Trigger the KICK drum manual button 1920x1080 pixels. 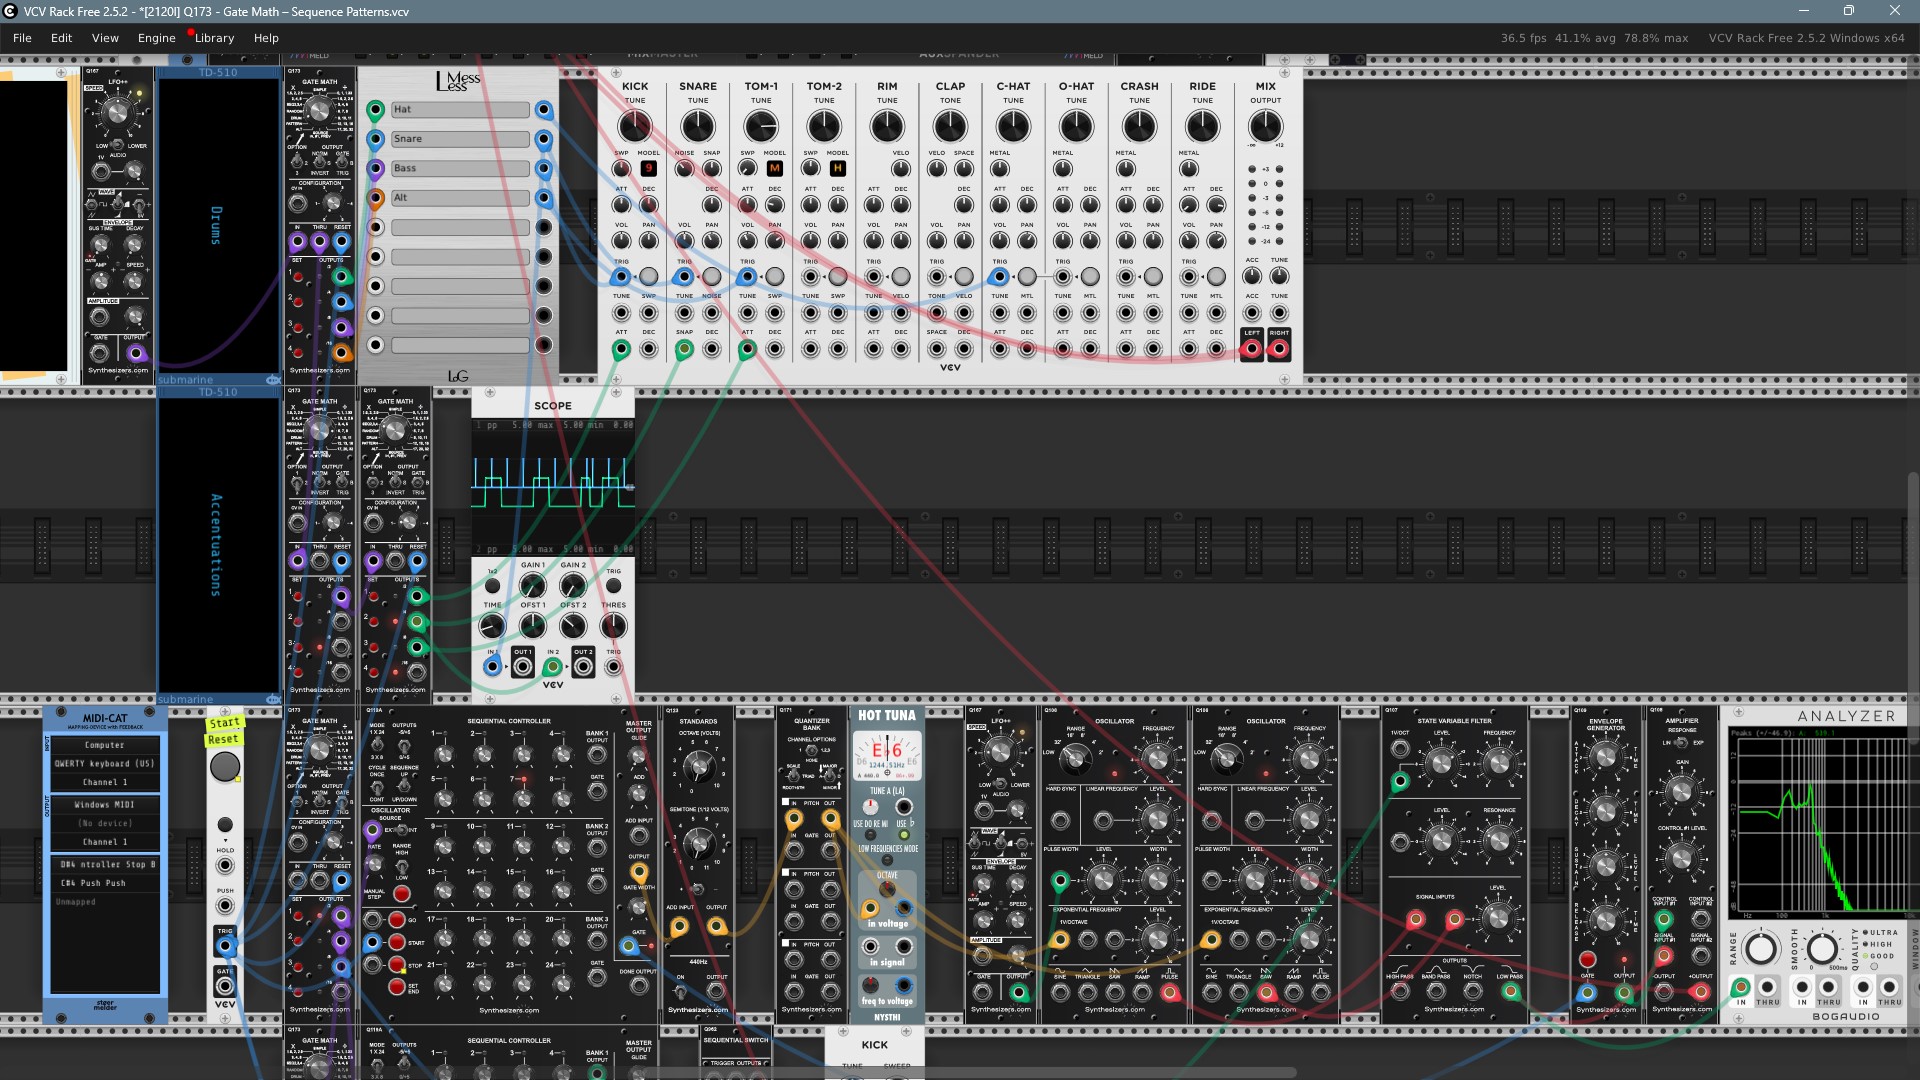pyautogui.click(x=648, y=276)
